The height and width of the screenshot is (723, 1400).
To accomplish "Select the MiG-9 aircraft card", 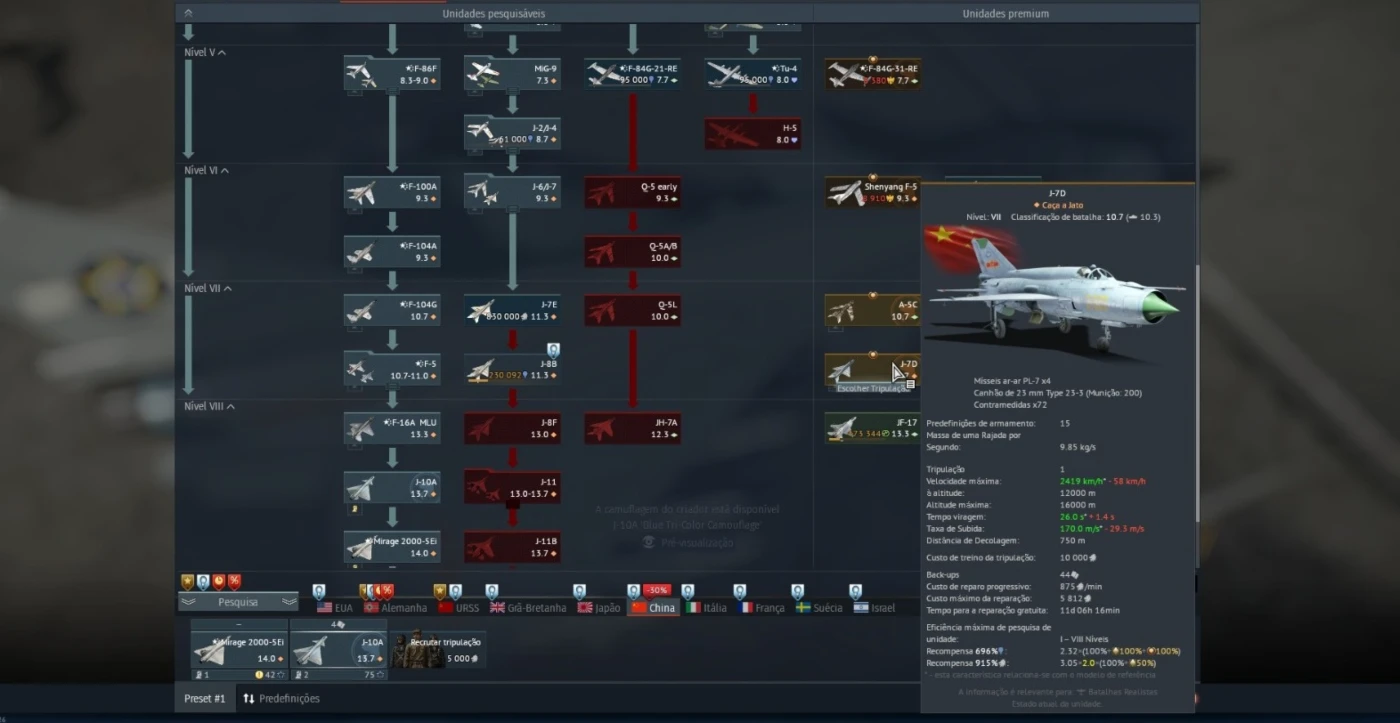I will click(x=512, y=74).
